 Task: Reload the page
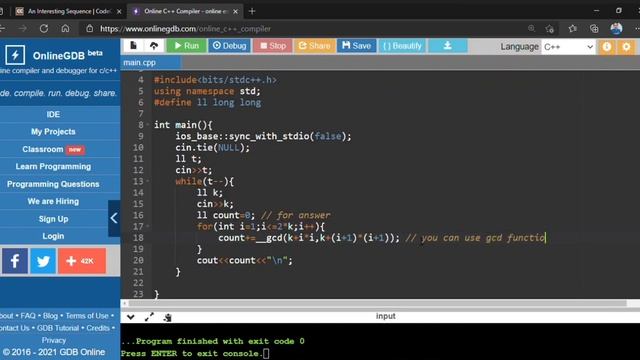(x=44, y=29)
